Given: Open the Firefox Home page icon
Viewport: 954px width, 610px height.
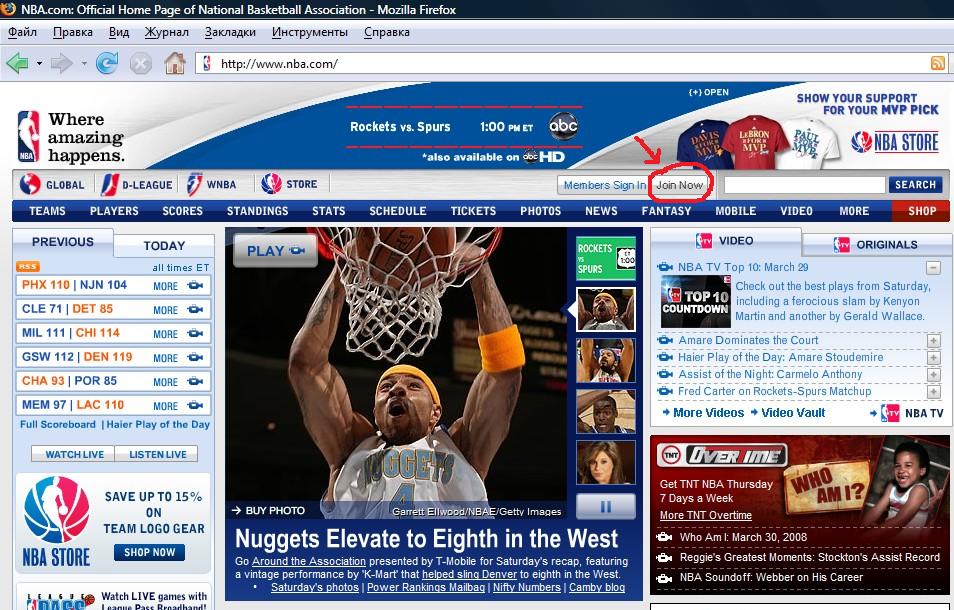Looking at the screenshot, I should (175, 63).
